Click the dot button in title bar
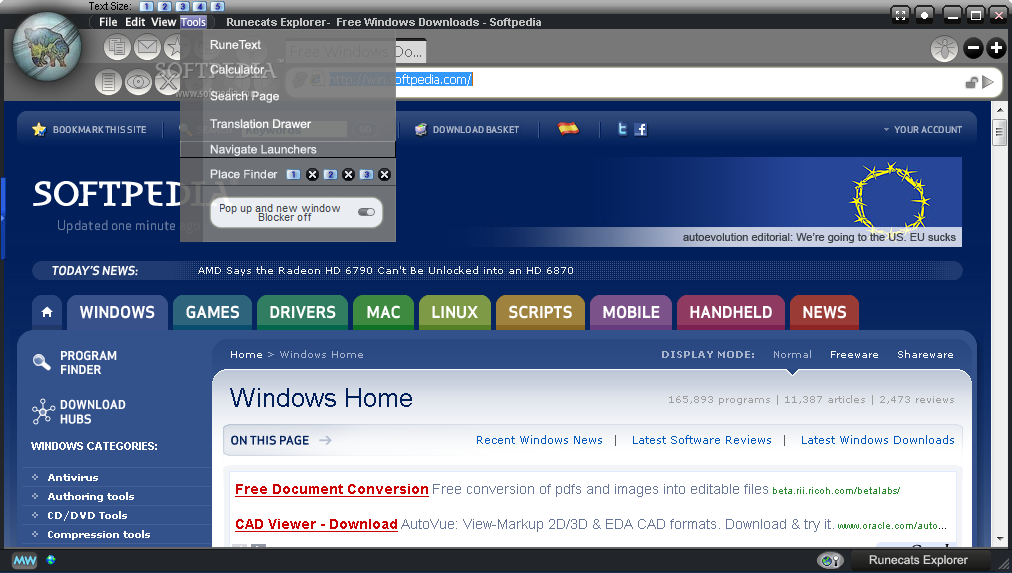1012x573 pixels. click(925, 14)
